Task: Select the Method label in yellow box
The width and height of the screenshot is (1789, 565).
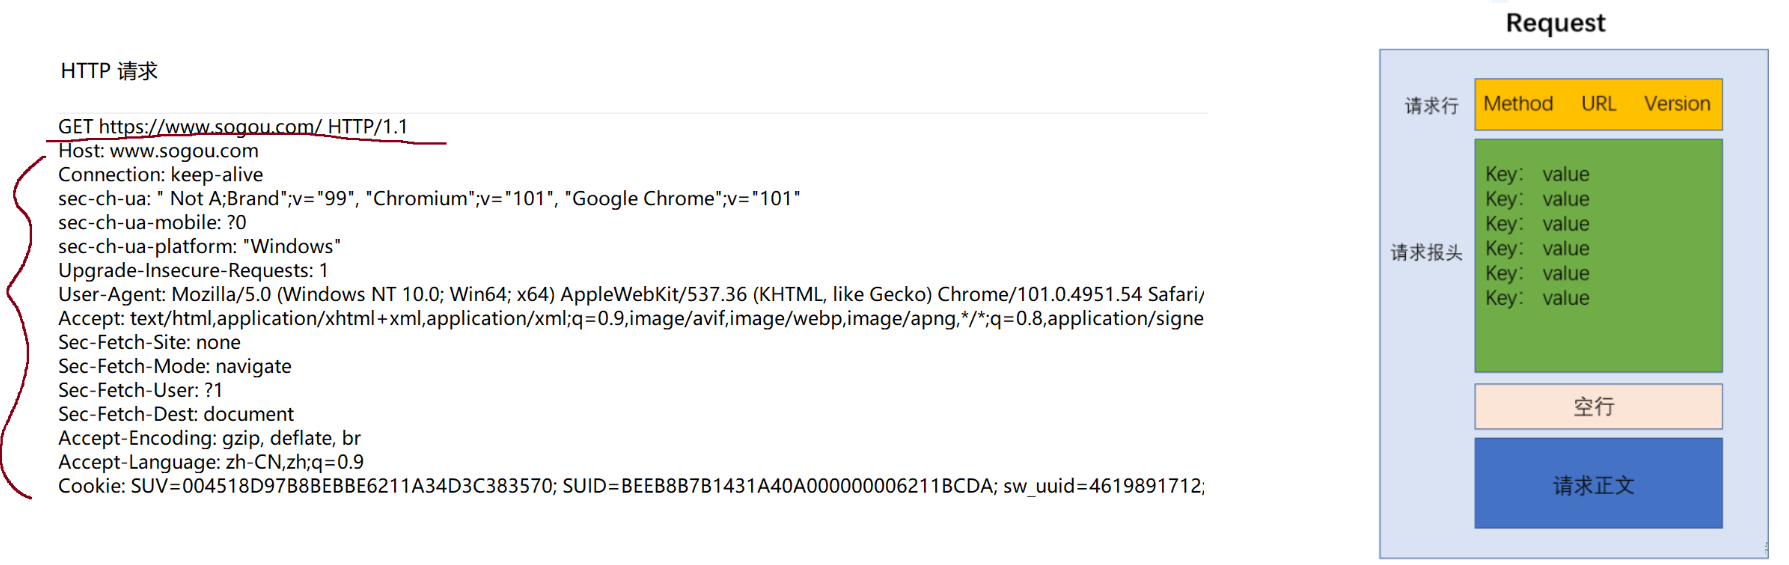Action: (x=1518, y=104)
